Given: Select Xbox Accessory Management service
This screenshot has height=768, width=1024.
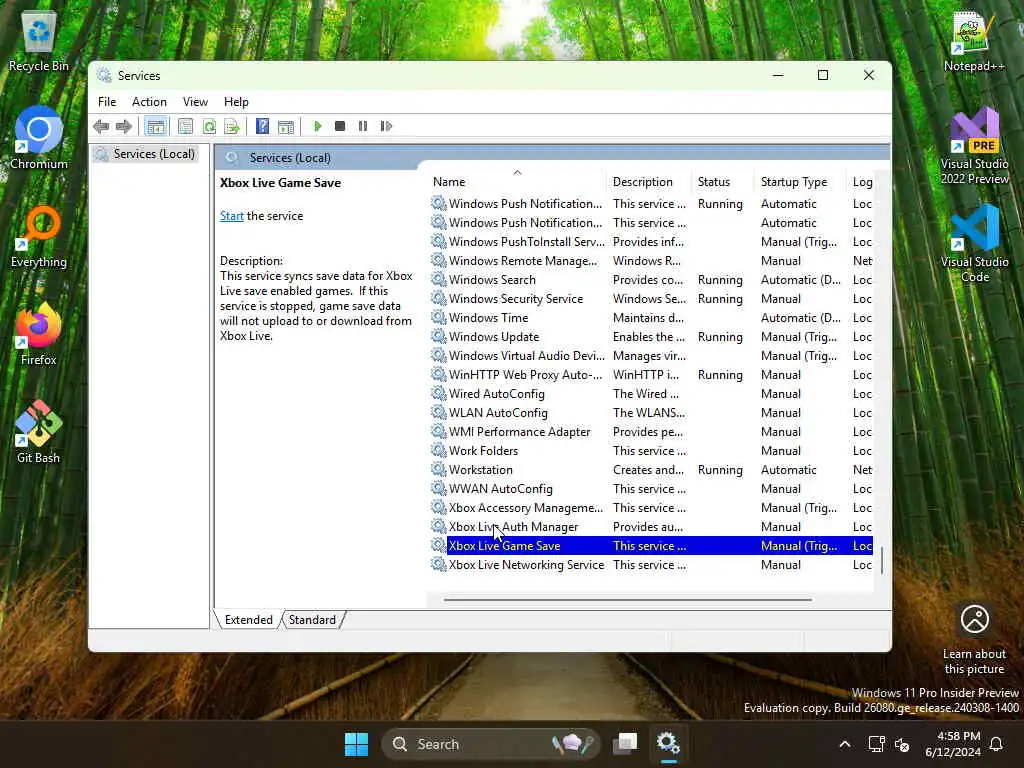Looking at the screenshot, I should point(651,507).
